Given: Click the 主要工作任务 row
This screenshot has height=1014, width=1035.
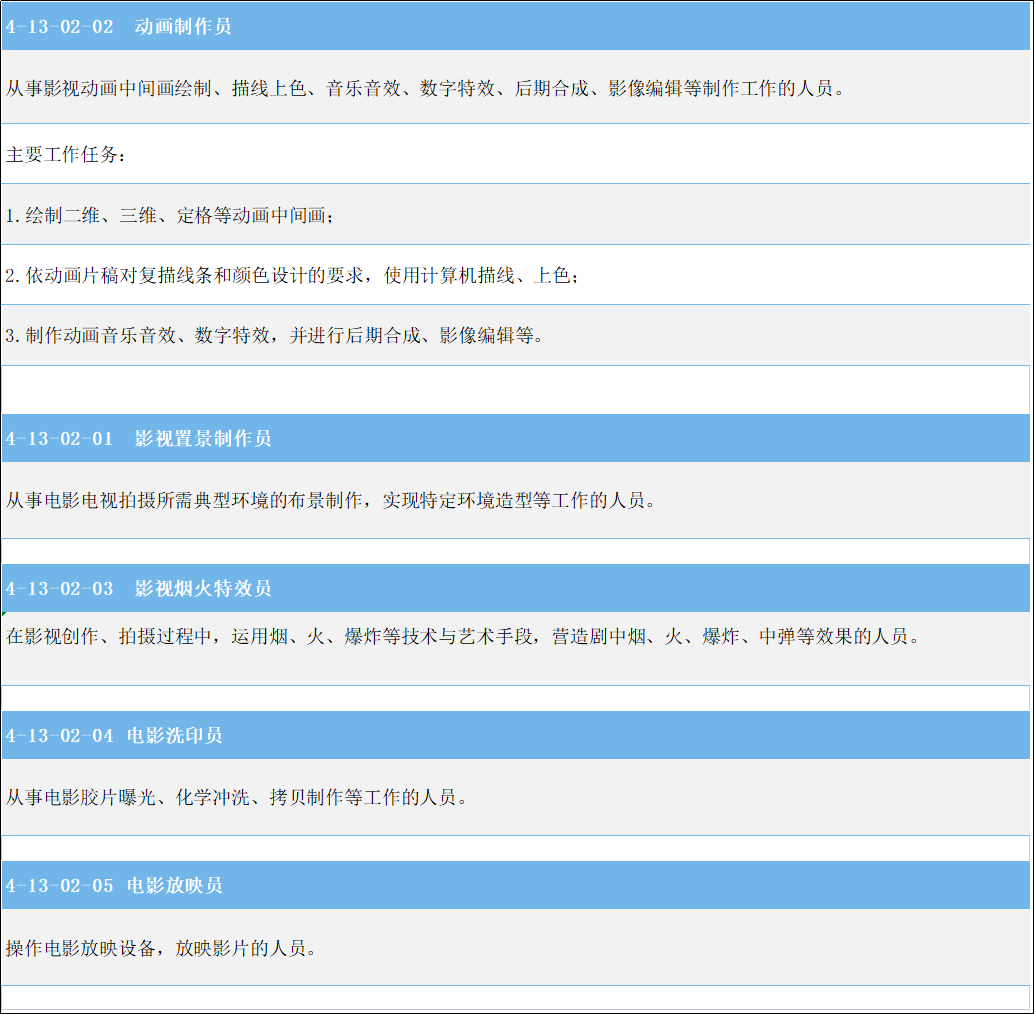Looking at the screenshot, I should [x=516, y=155].
